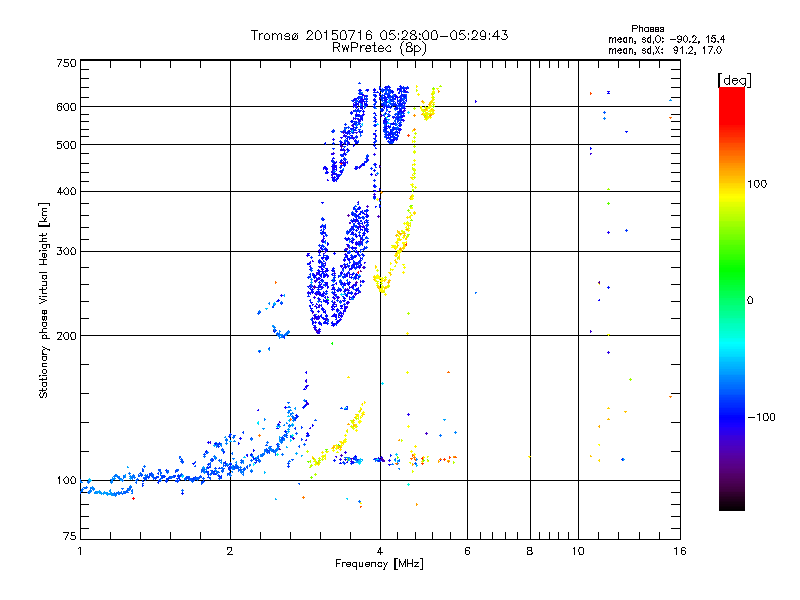Click the '2' frequency tick label
The image size is (800, 600).
coord(230,551)
